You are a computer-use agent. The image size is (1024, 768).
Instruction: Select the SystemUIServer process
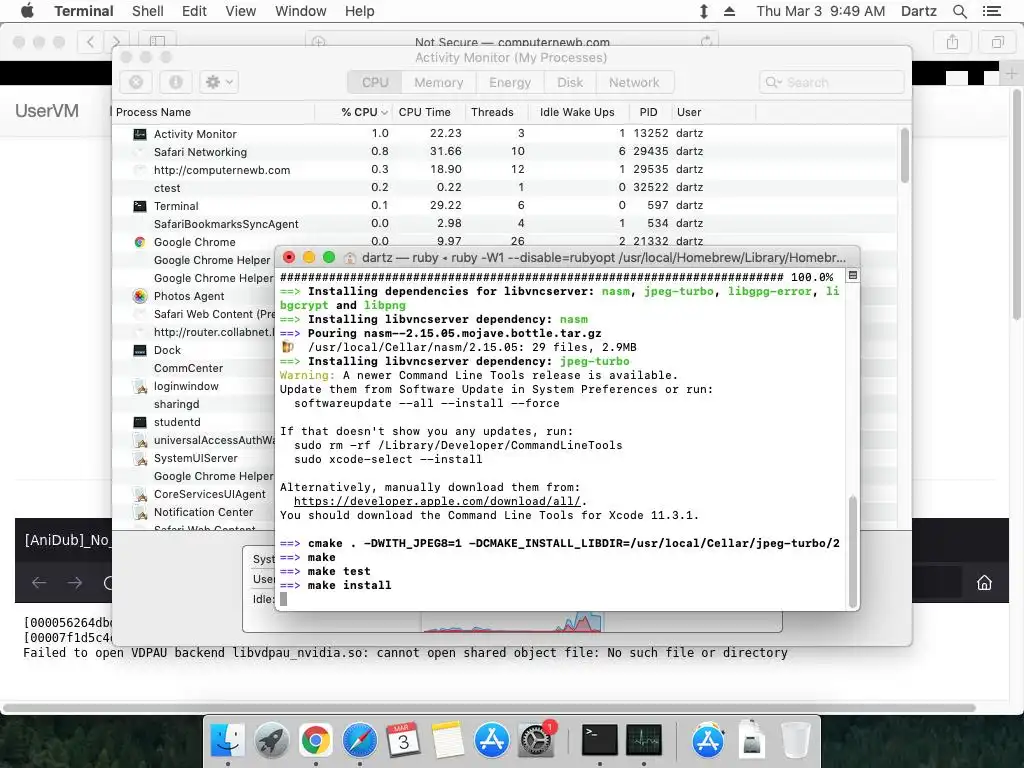click(195, 458)
